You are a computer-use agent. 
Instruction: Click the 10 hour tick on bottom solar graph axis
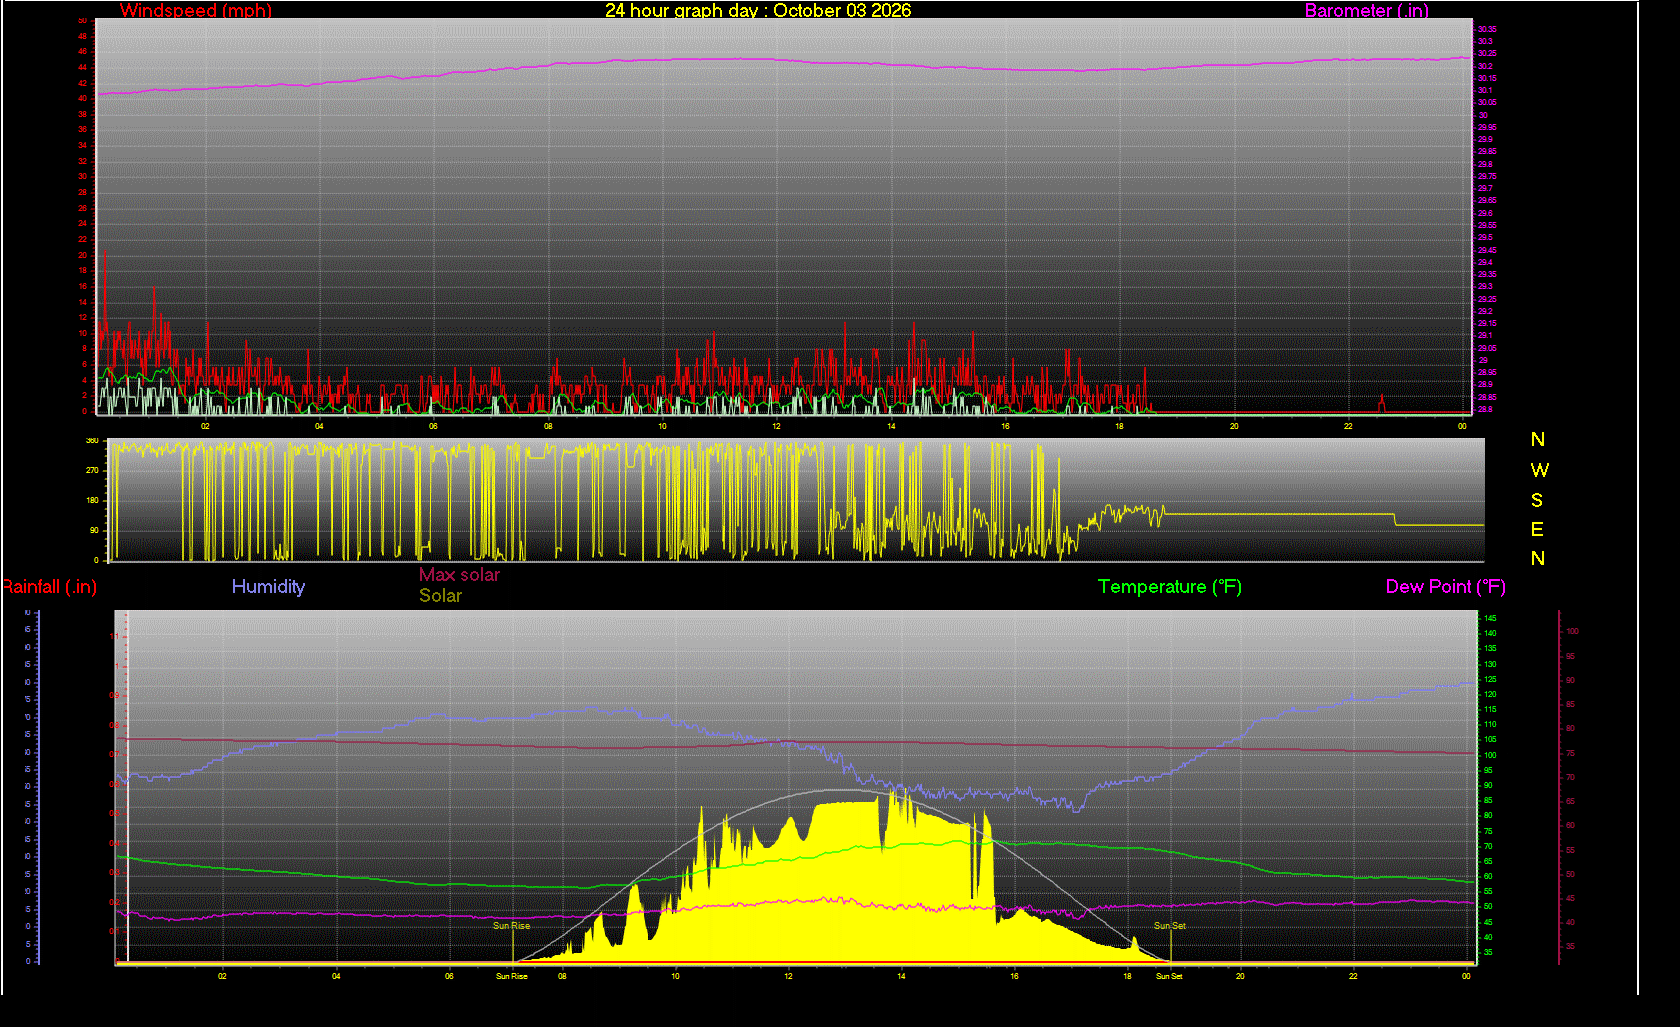click(675, 976)
